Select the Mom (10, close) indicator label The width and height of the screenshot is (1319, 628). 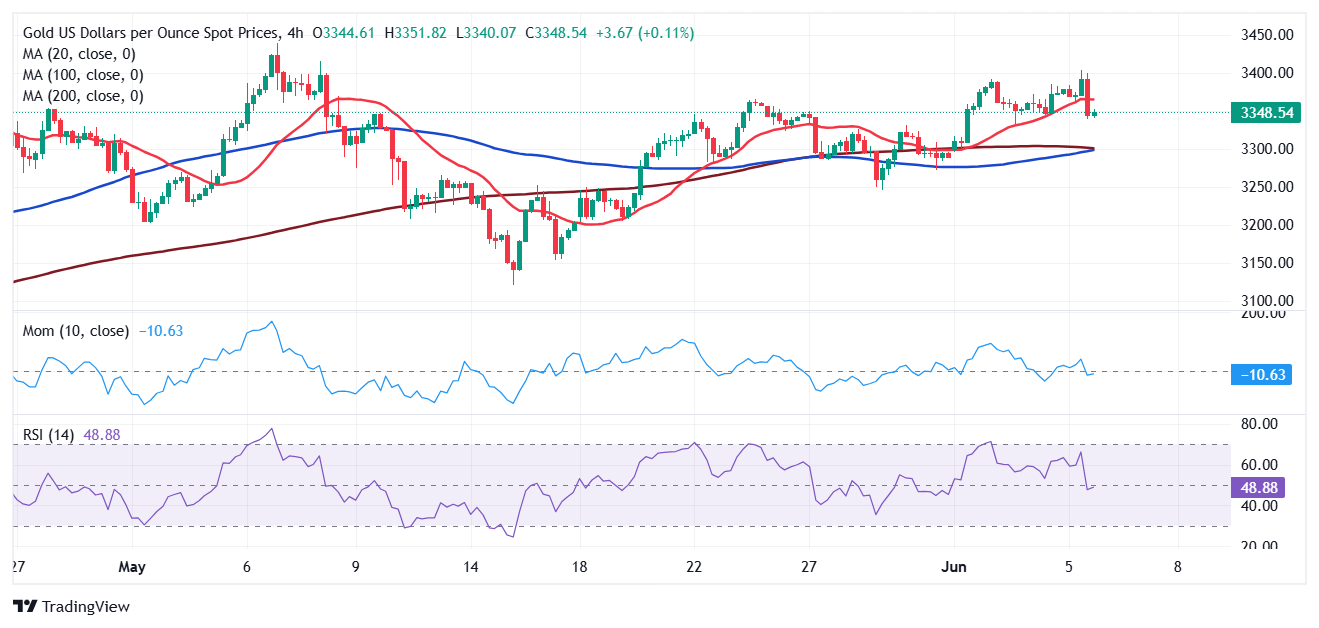coord(75,331)
